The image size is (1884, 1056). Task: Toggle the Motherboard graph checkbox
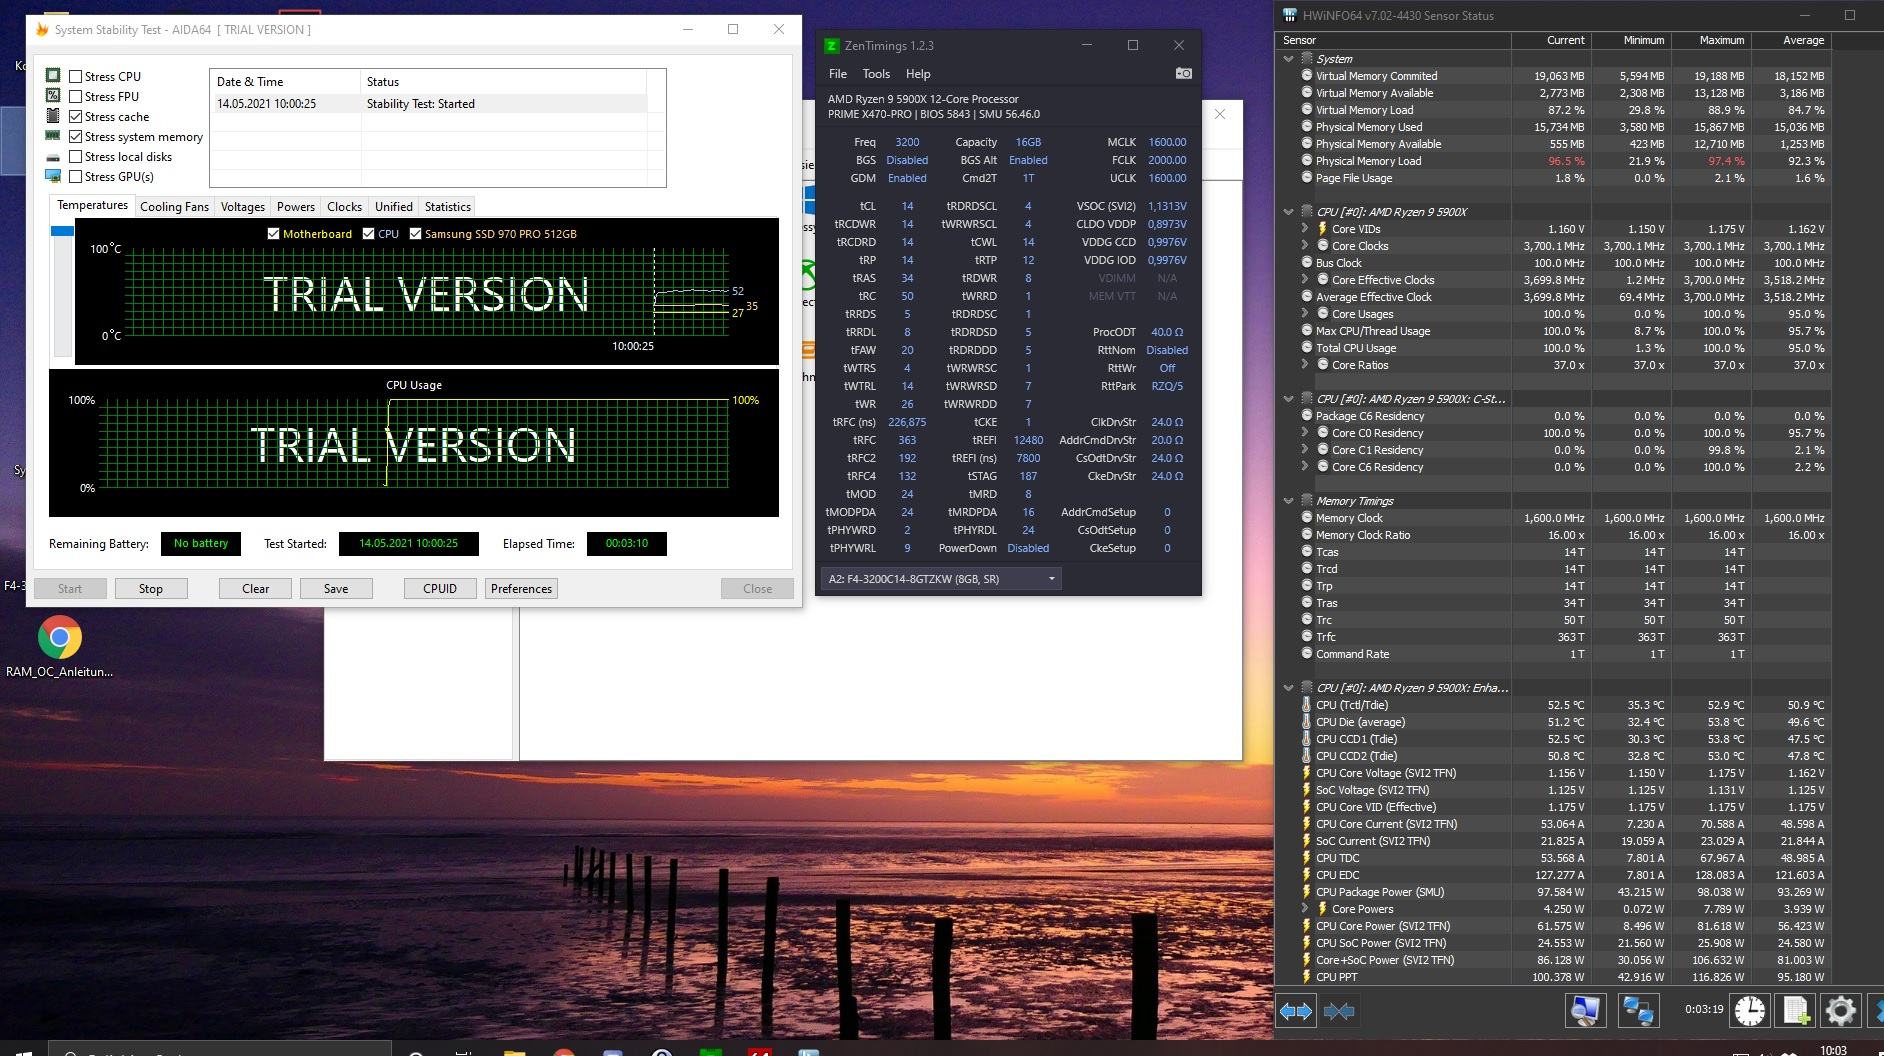[x=274, y=234]
